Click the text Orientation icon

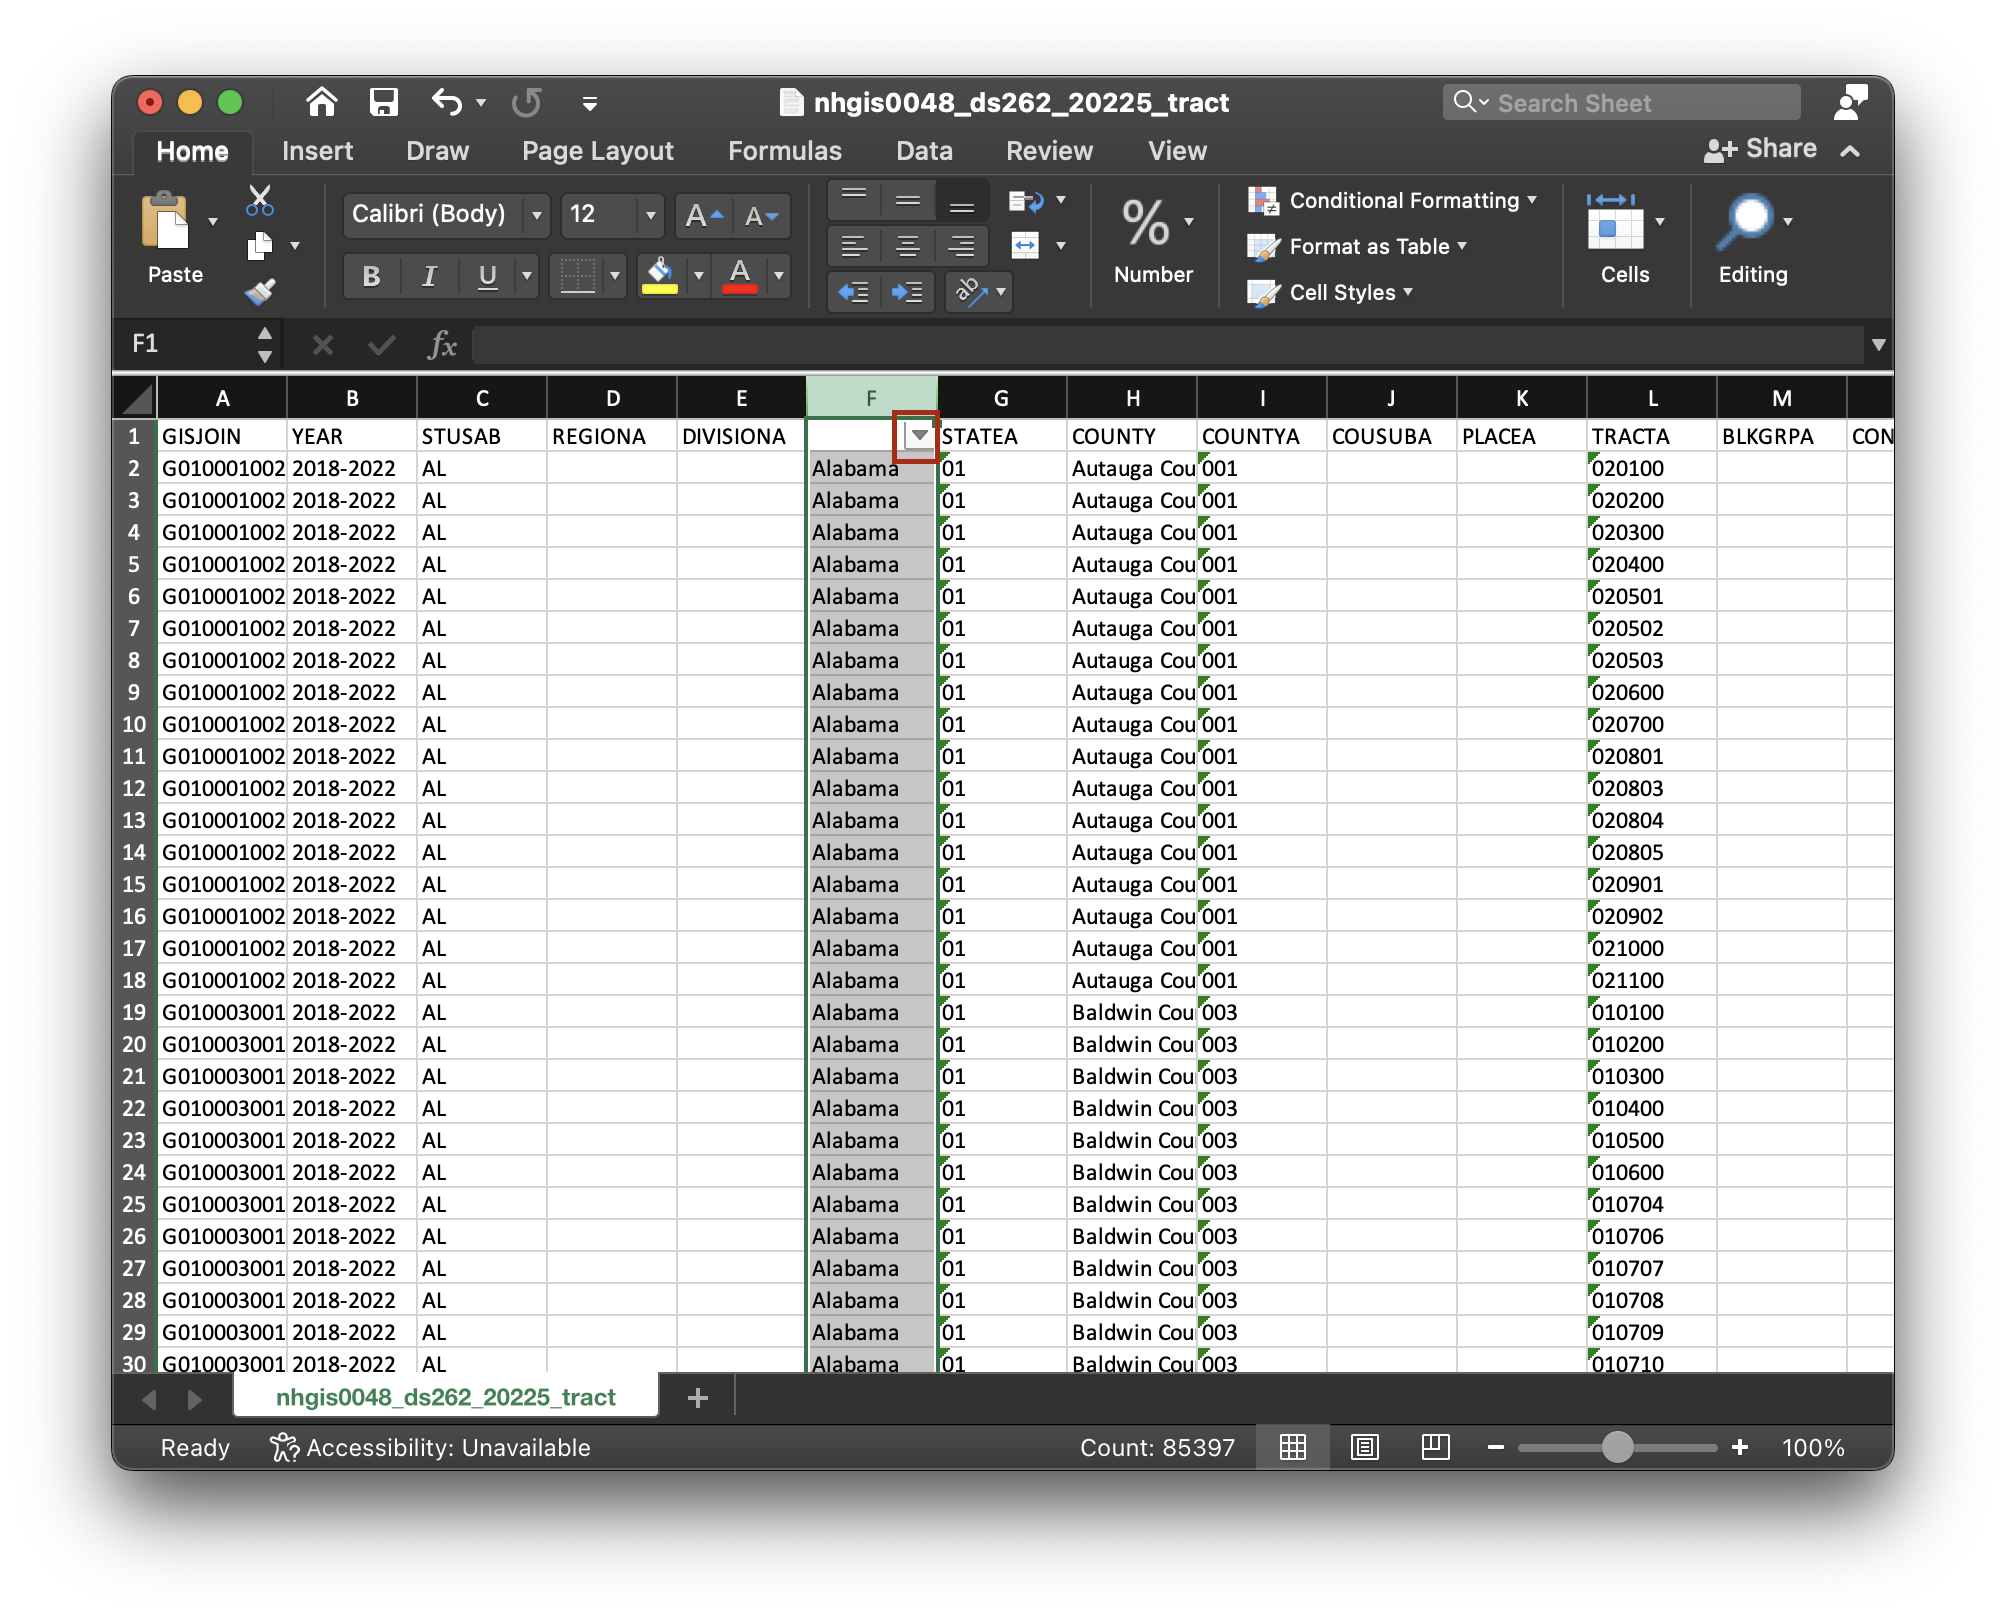click(970, 292)
